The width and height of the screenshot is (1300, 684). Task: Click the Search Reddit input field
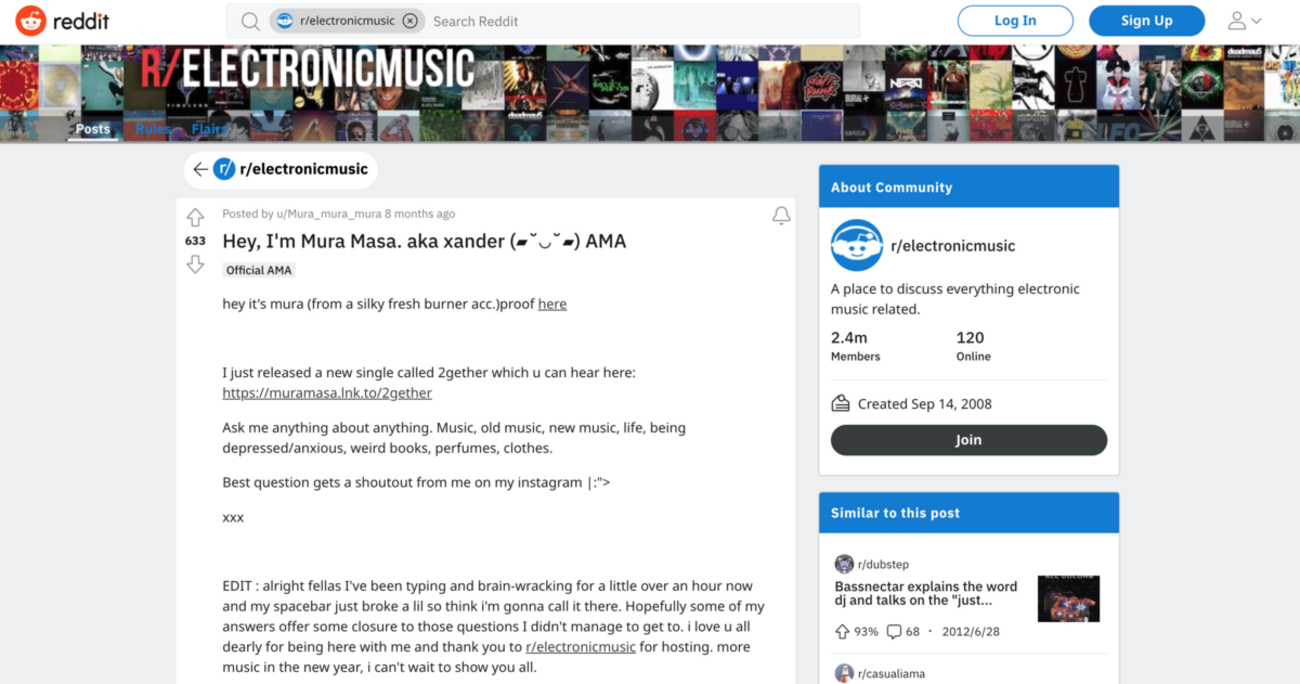(640, 21)
